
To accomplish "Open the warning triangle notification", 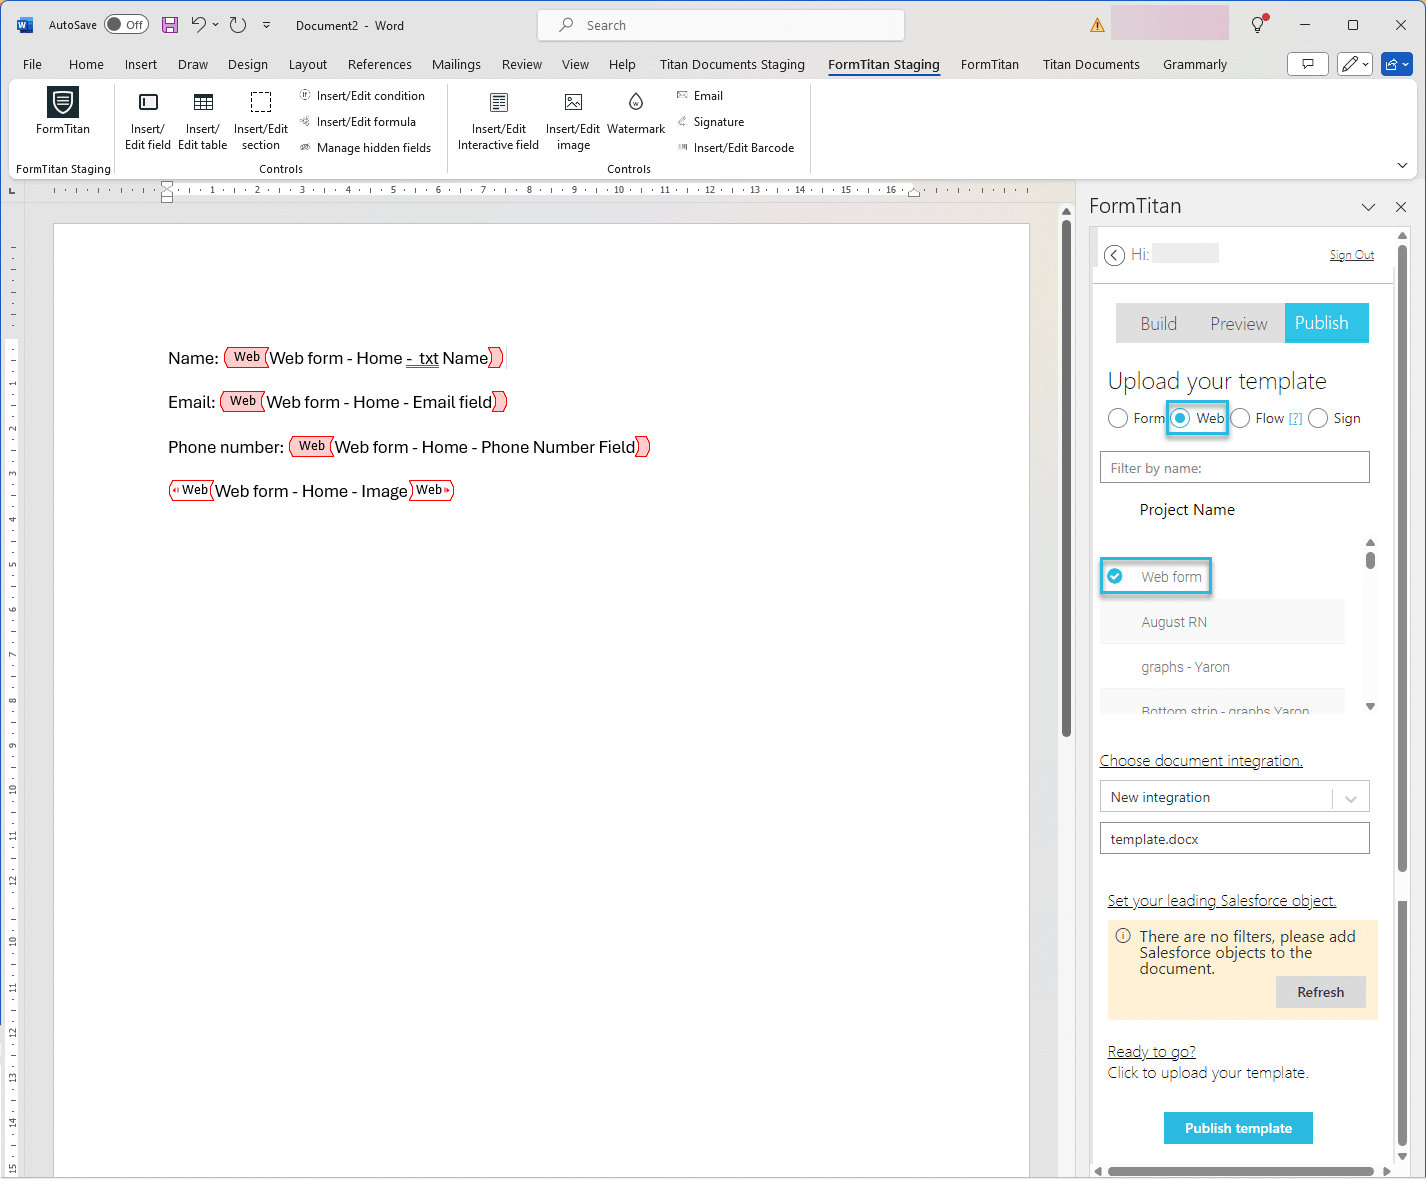I will (x=1097, y=26).
